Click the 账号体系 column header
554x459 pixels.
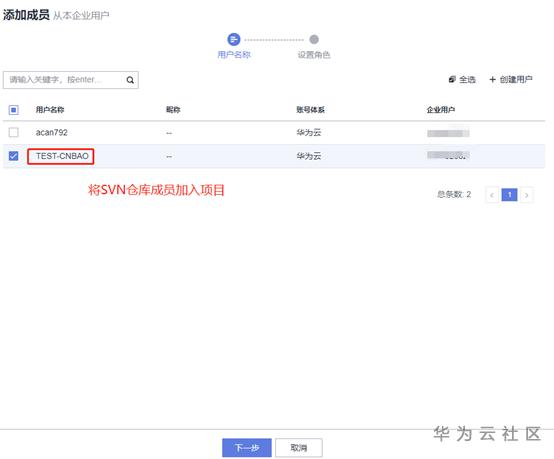[x=311, y=110]
